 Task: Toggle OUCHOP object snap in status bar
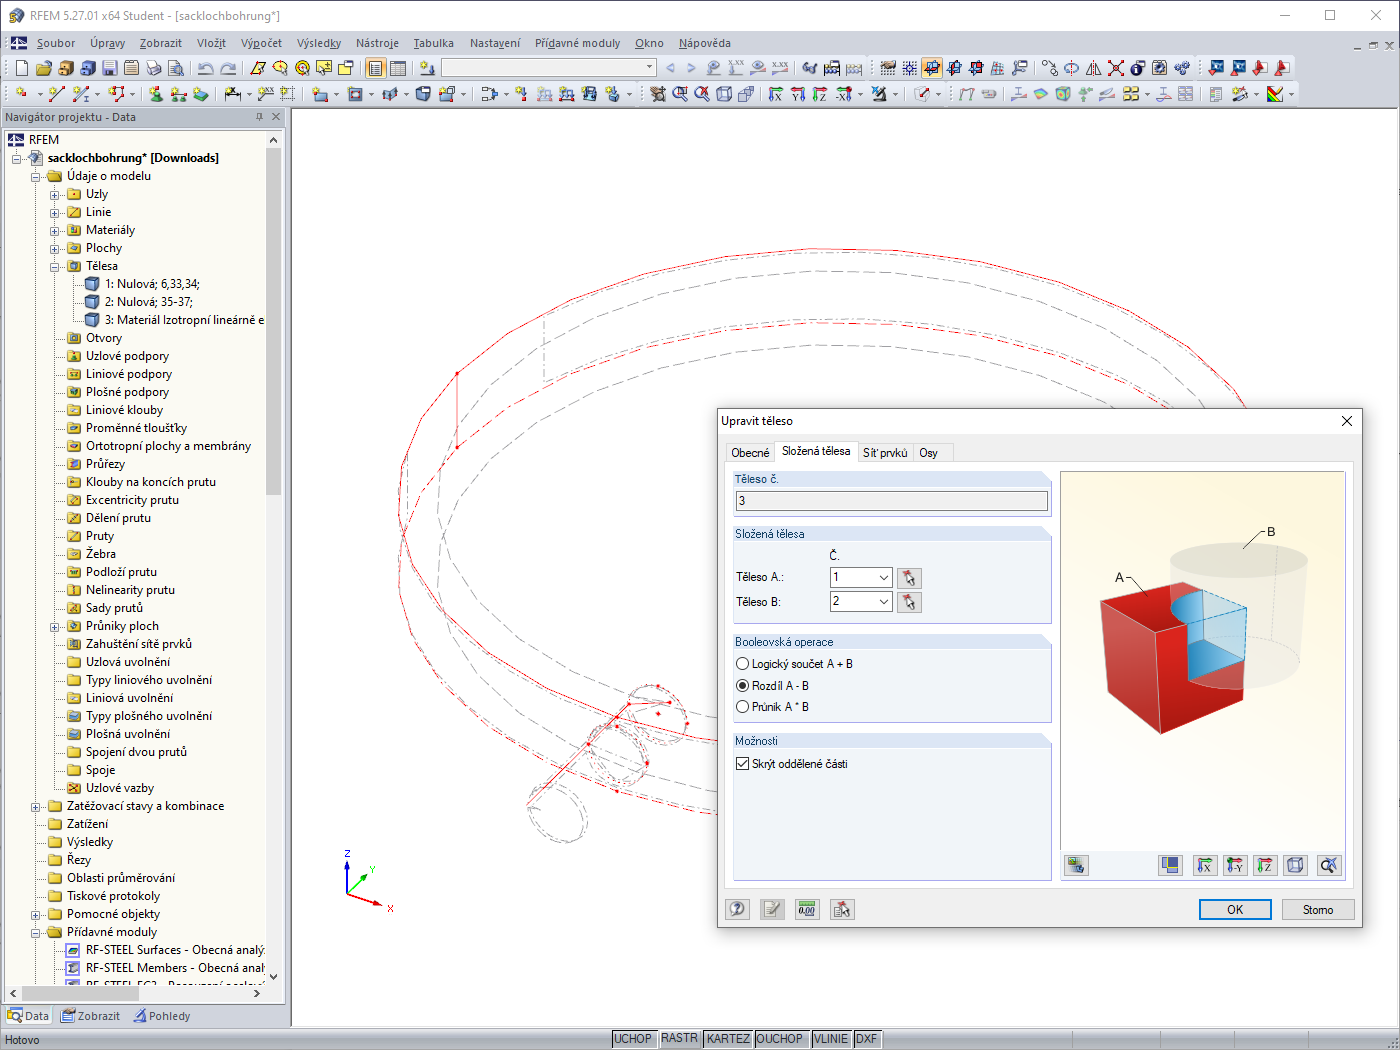pos(780,1039)
